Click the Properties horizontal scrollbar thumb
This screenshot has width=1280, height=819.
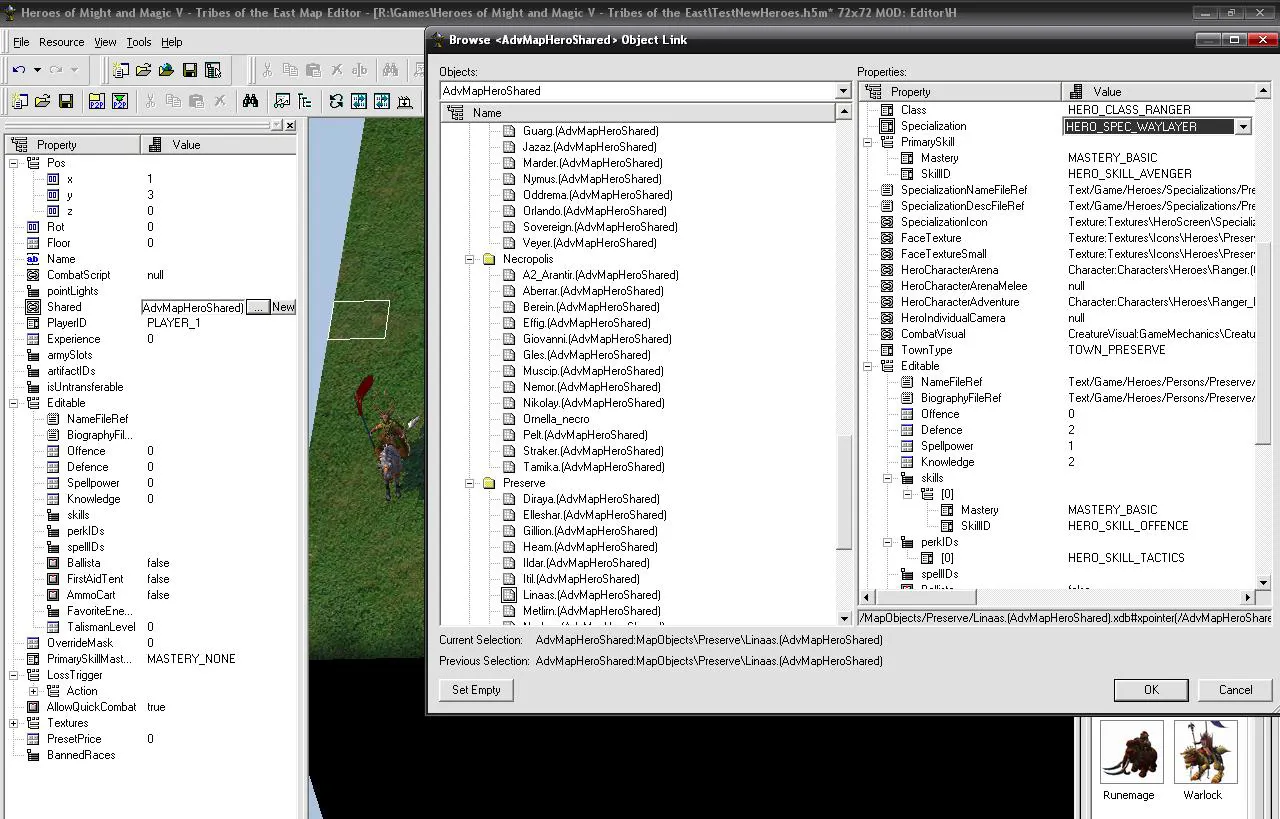924,597
